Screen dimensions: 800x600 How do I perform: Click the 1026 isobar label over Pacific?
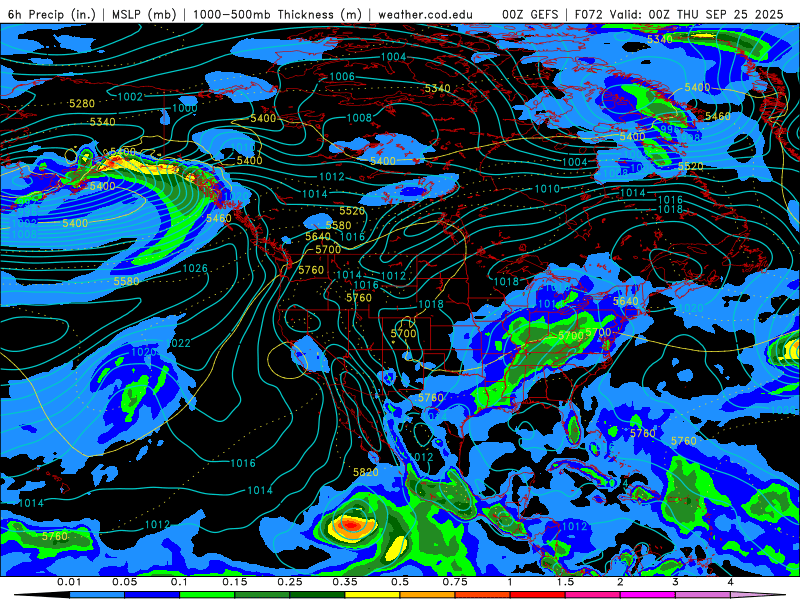pyautogui.click(x=195, y=268)
